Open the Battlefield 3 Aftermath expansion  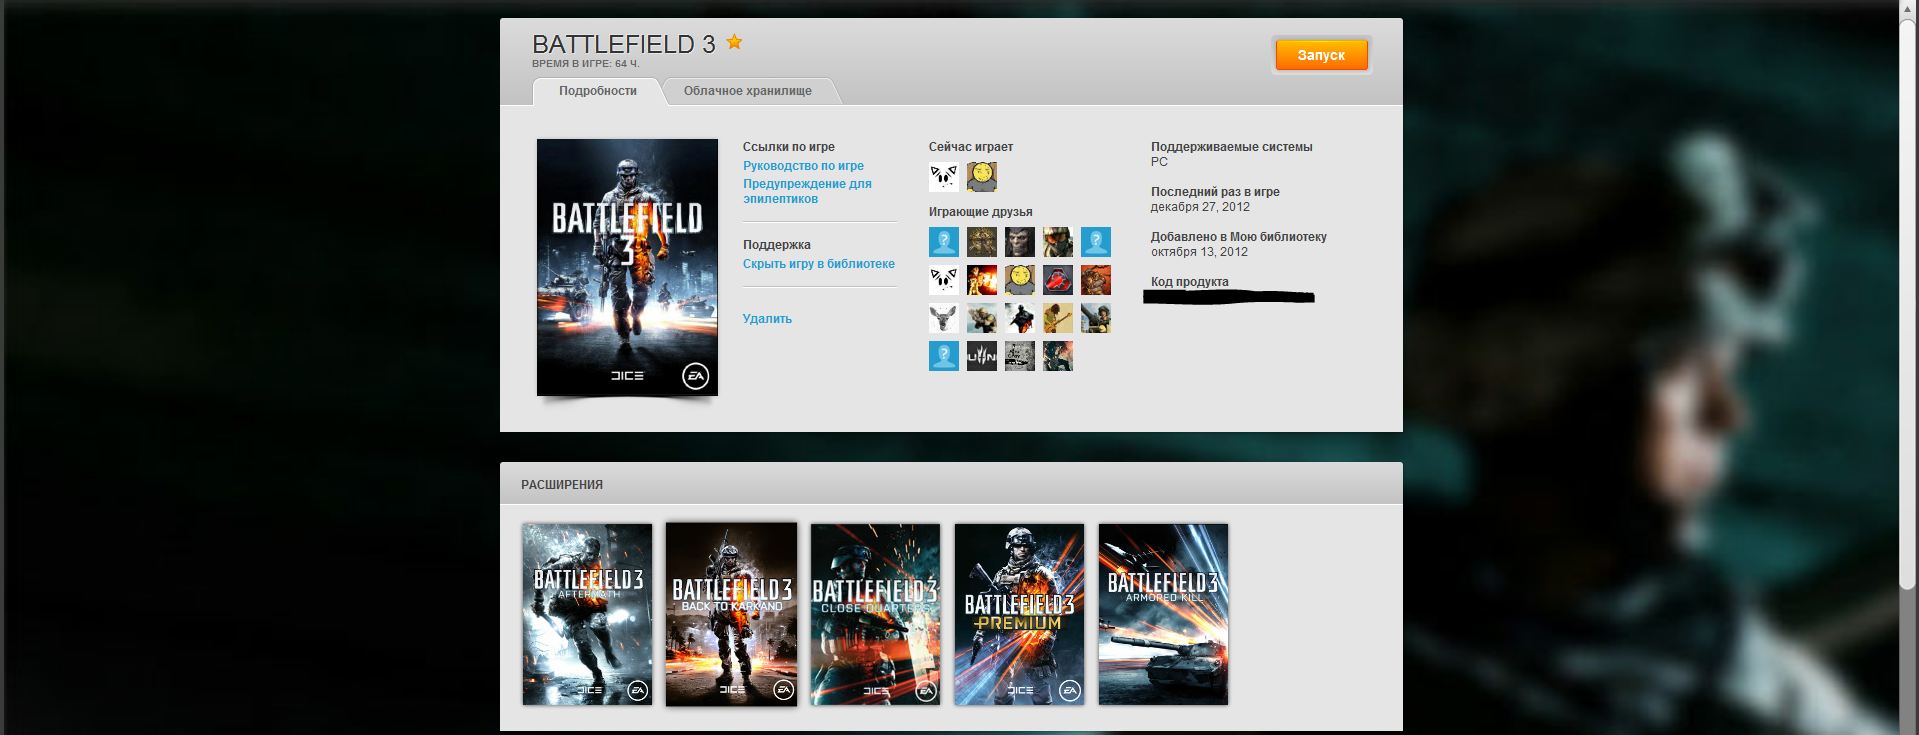pyautogui.click(x=587, y=614)
